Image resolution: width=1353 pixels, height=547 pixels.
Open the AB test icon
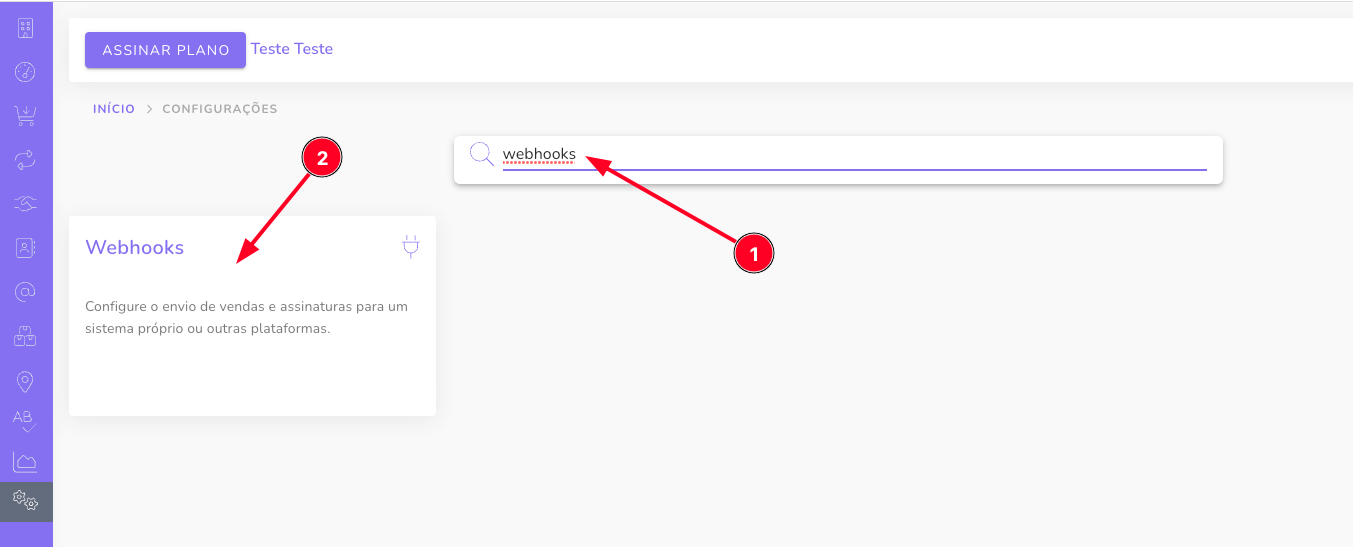pos(25,420)
